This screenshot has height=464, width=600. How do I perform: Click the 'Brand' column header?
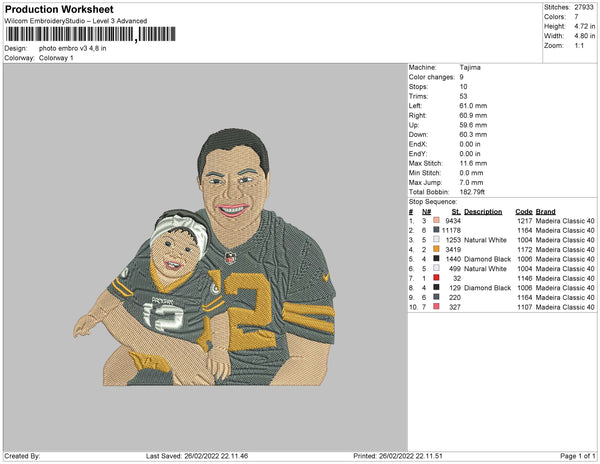pyautogui.click(x=546, y=212)
